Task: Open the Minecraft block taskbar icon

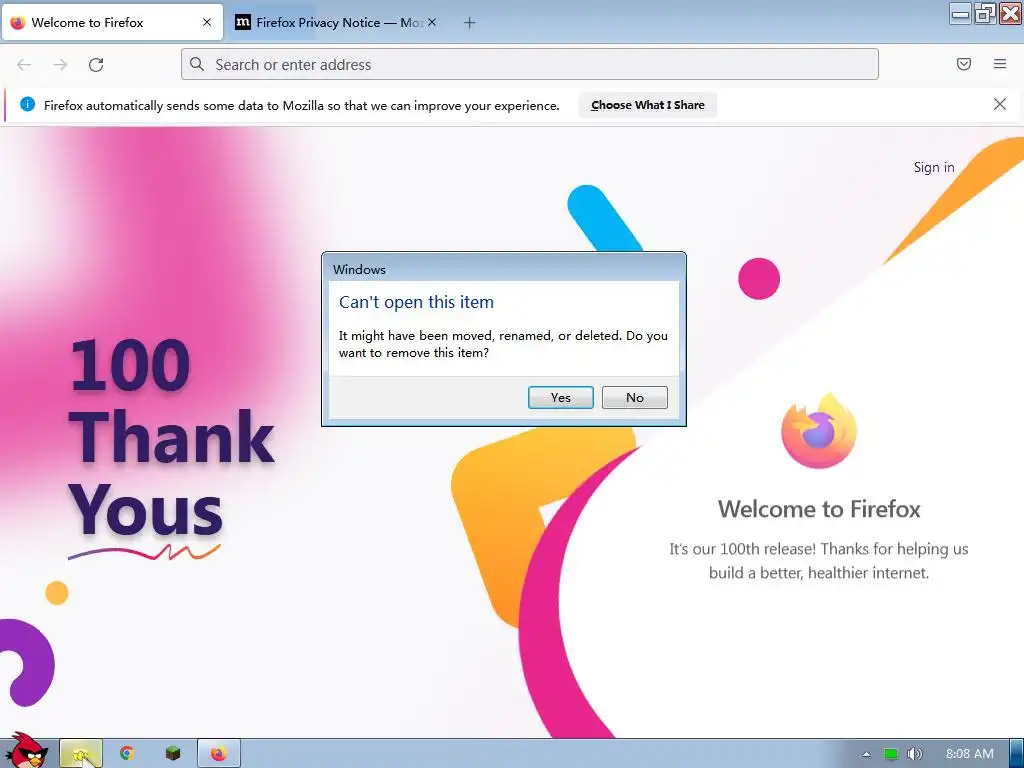Action: click(x=172, y=754)
